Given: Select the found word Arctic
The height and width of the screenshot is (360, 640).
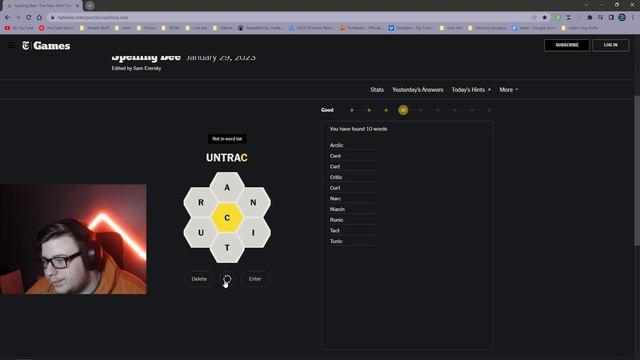Looking at the screenshot, I should tap(337, 145).
